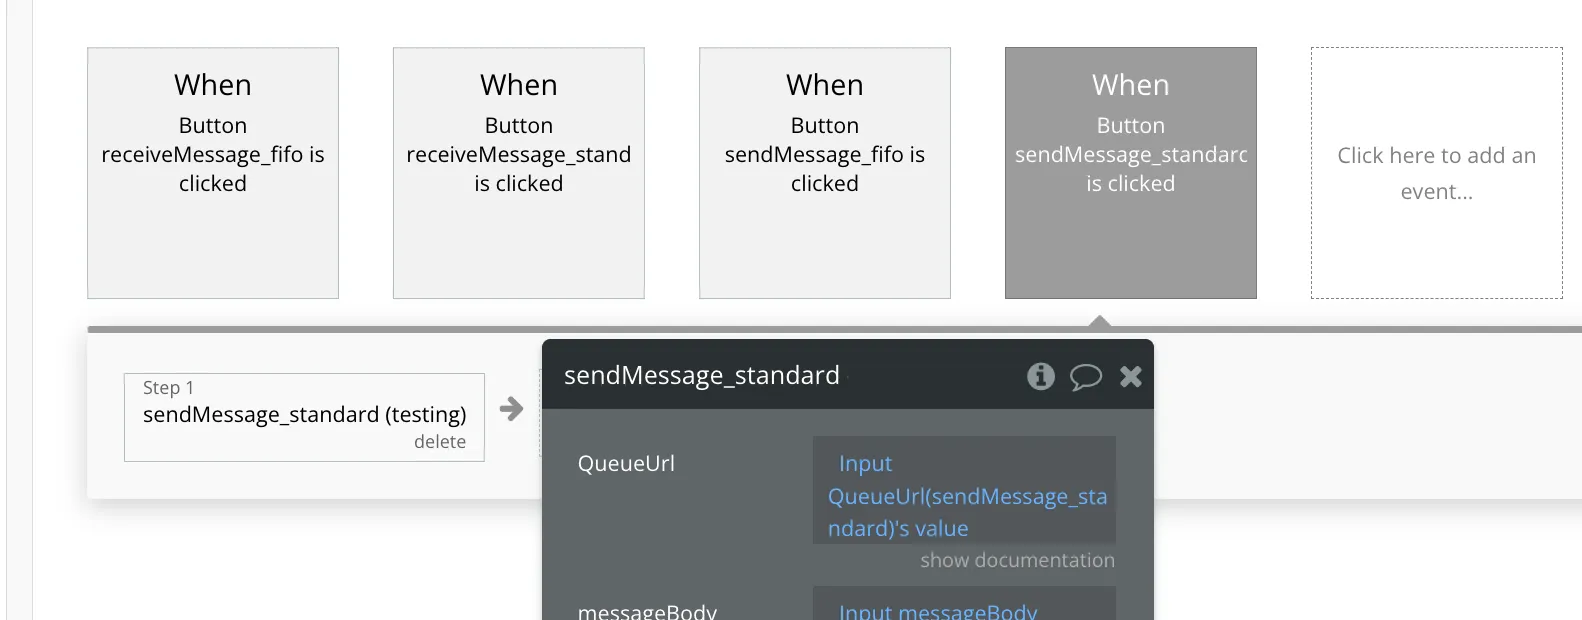Click the QueueUrl field label
Image resolution: width=1582 pixels, height=620 pixels.
point(626,463)
